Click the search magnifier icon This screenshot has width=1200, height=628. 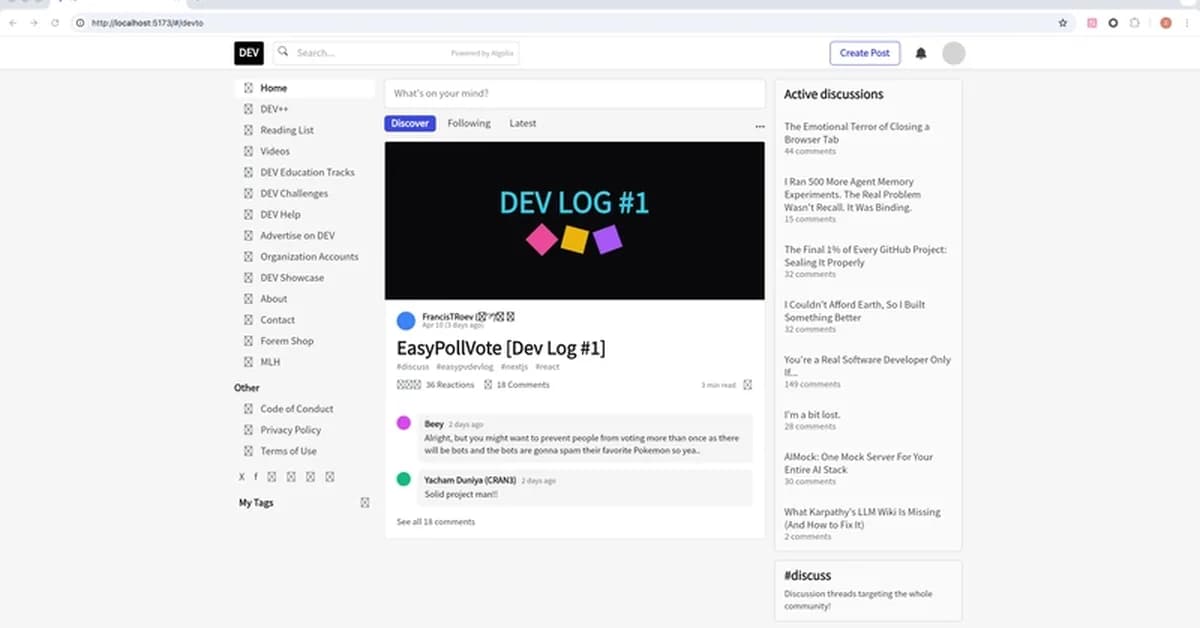pyautogui.click(x=281, y=50)
